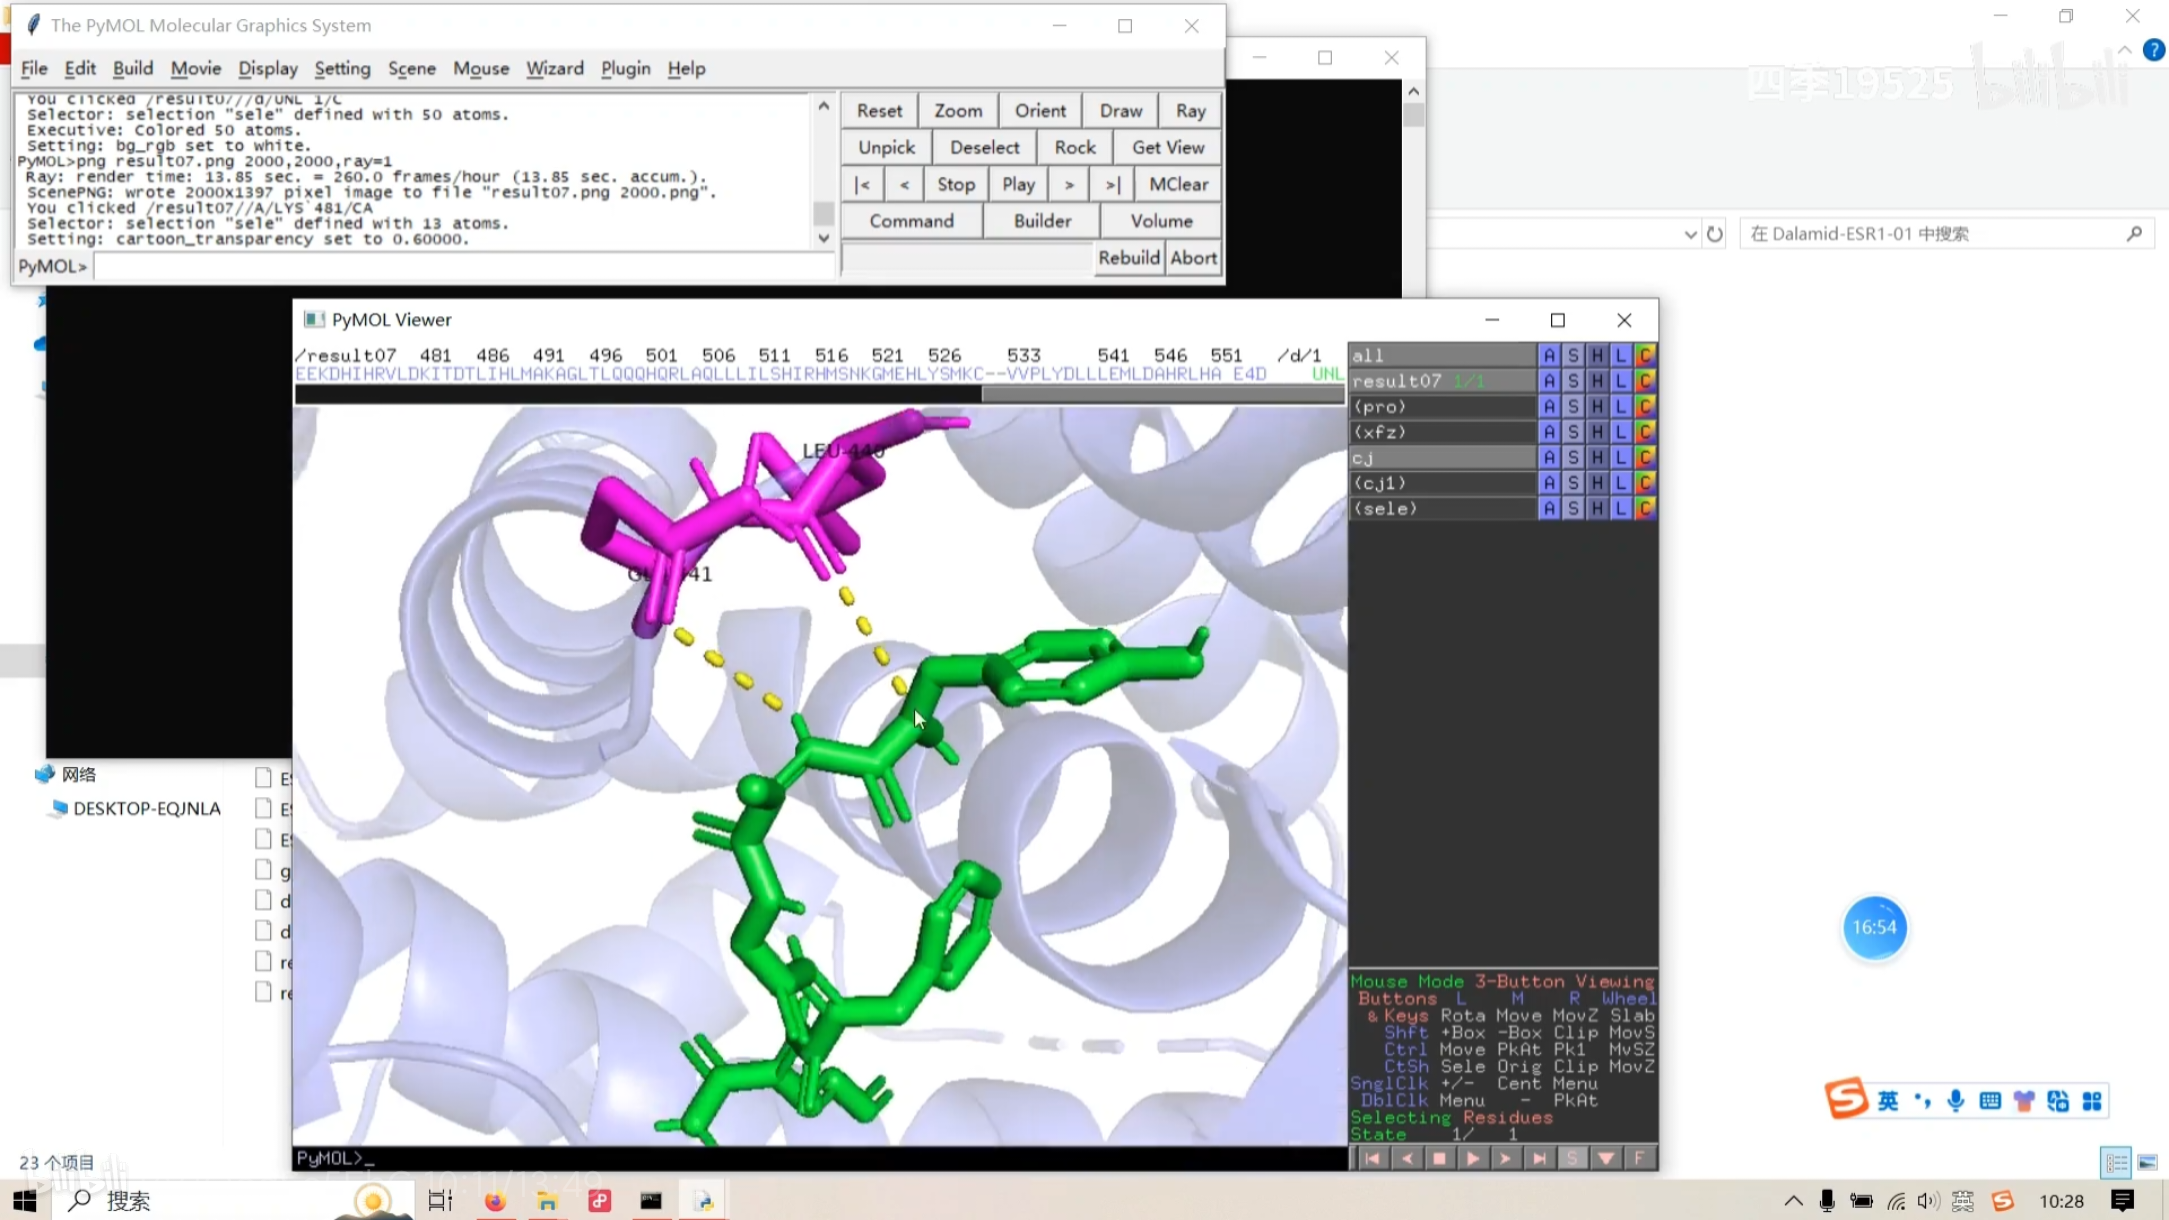
Task: Open Action menu for (cj1) selection
Action: tap(1548, 483)
